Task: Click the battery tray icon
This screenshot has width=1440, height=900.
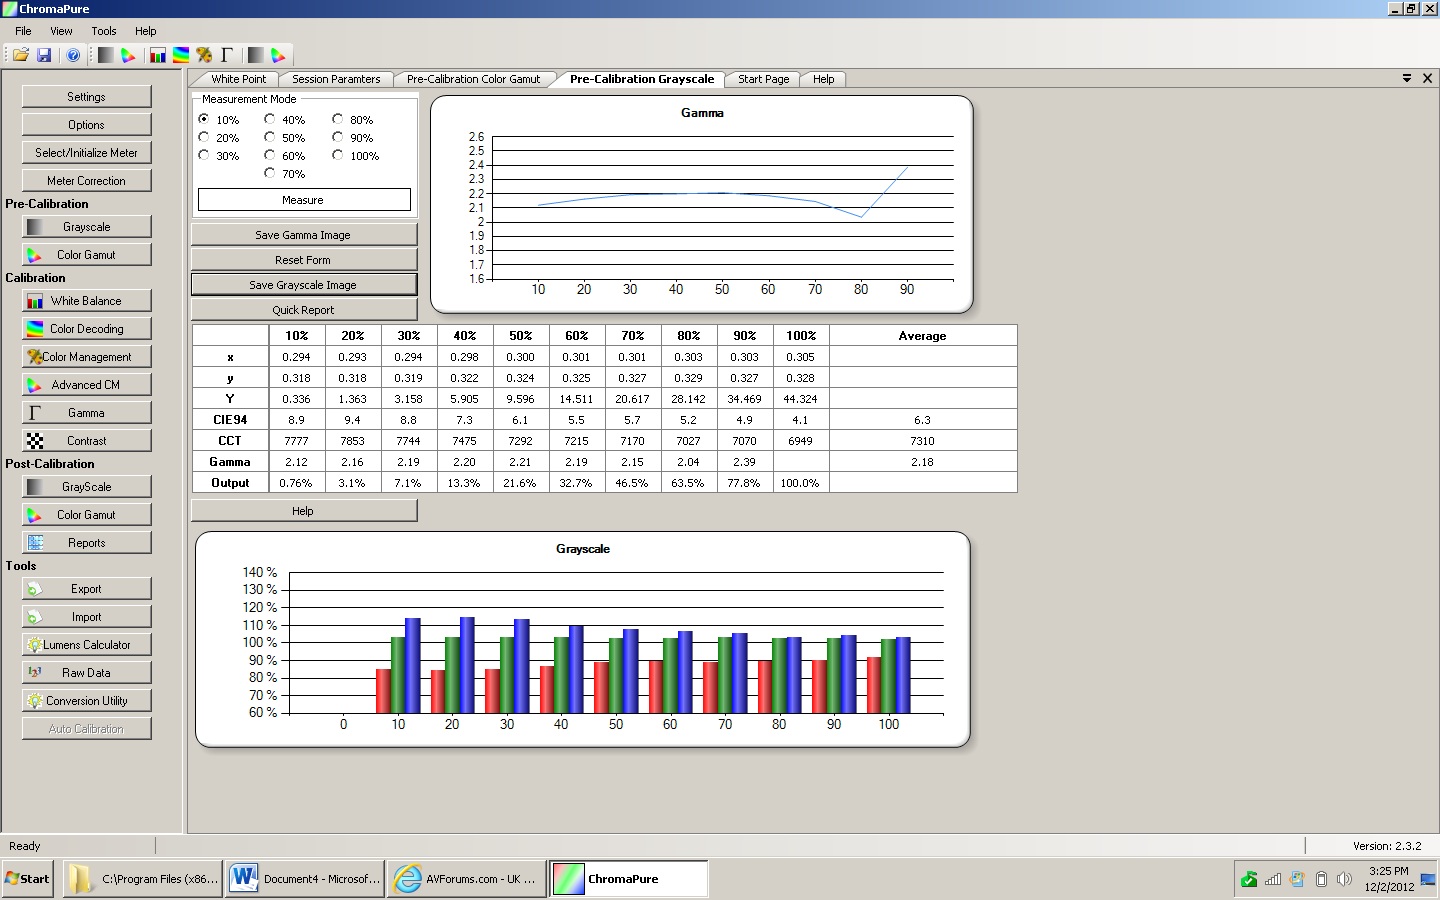Action: point(1321,879)
